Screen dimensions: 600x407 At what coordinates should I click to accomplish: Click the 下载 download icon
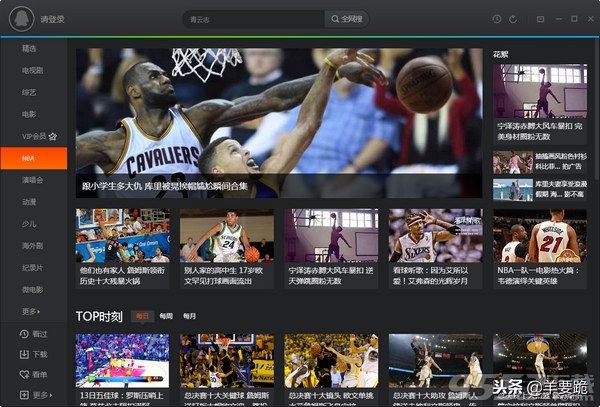(24, 354)
